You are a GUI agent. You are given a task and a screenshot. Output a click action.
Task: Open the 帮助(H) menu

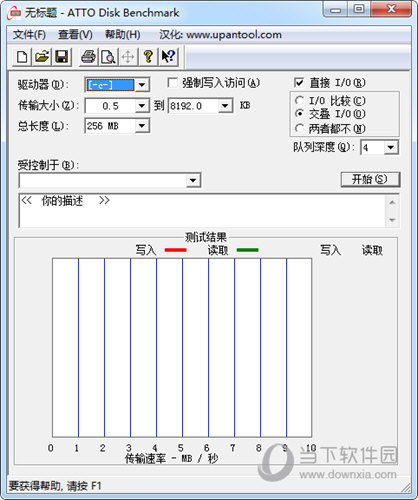123,35
